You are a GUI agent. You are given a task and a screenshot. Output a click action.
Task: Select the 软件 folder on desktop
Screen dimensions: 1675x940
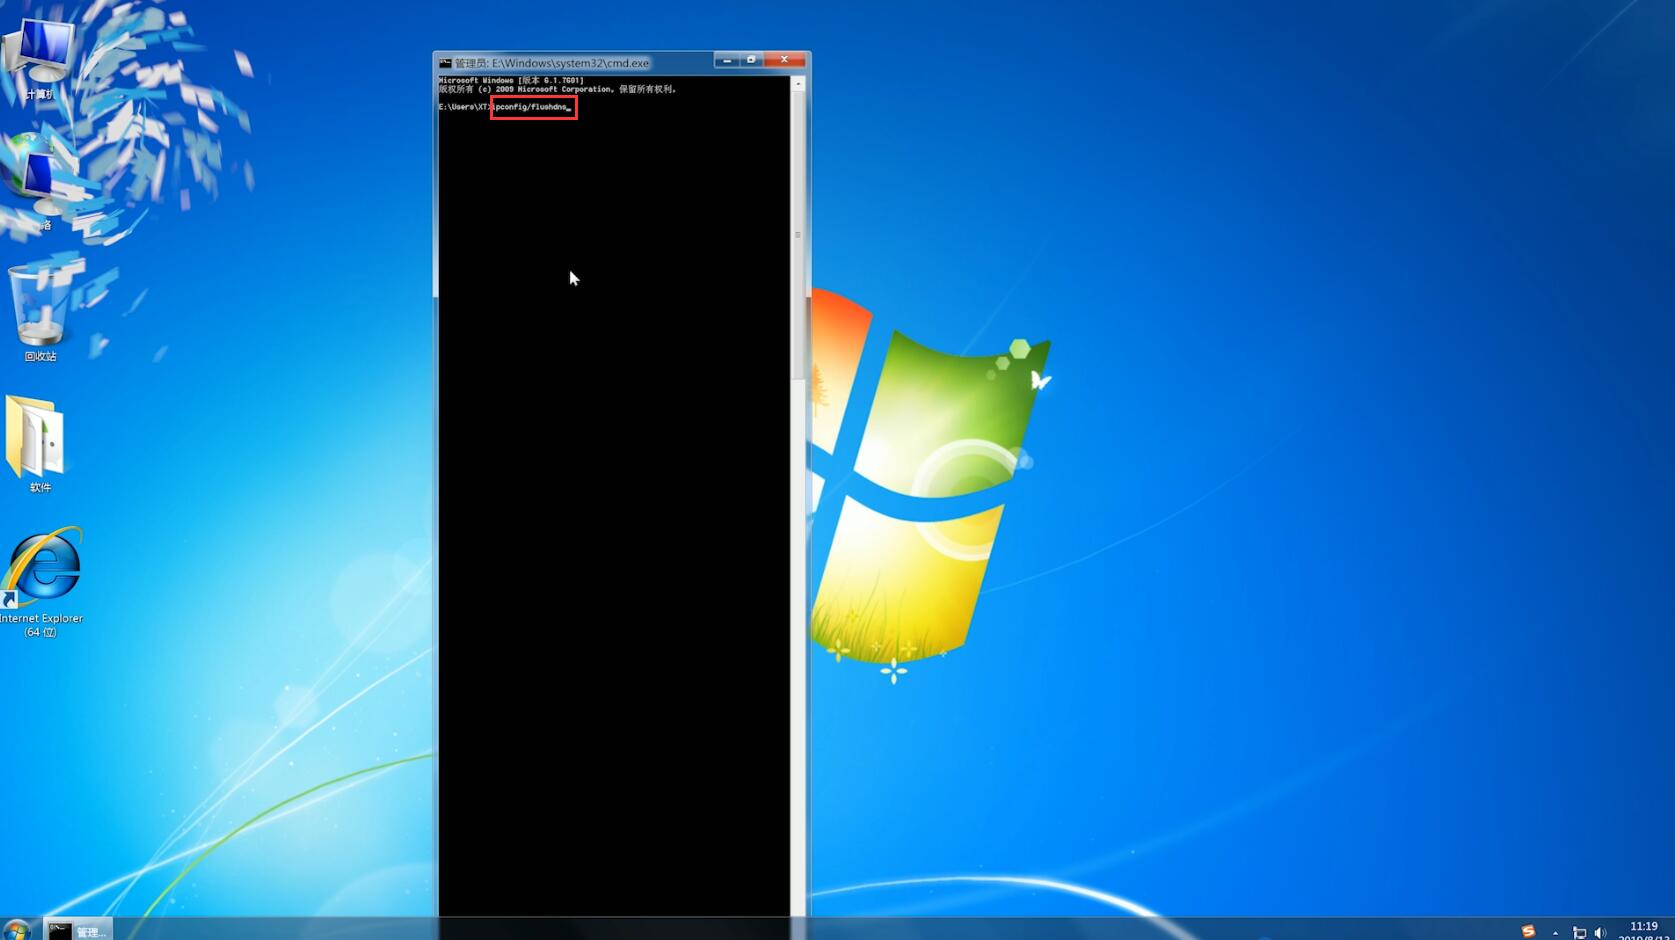[x=38, y=444]
